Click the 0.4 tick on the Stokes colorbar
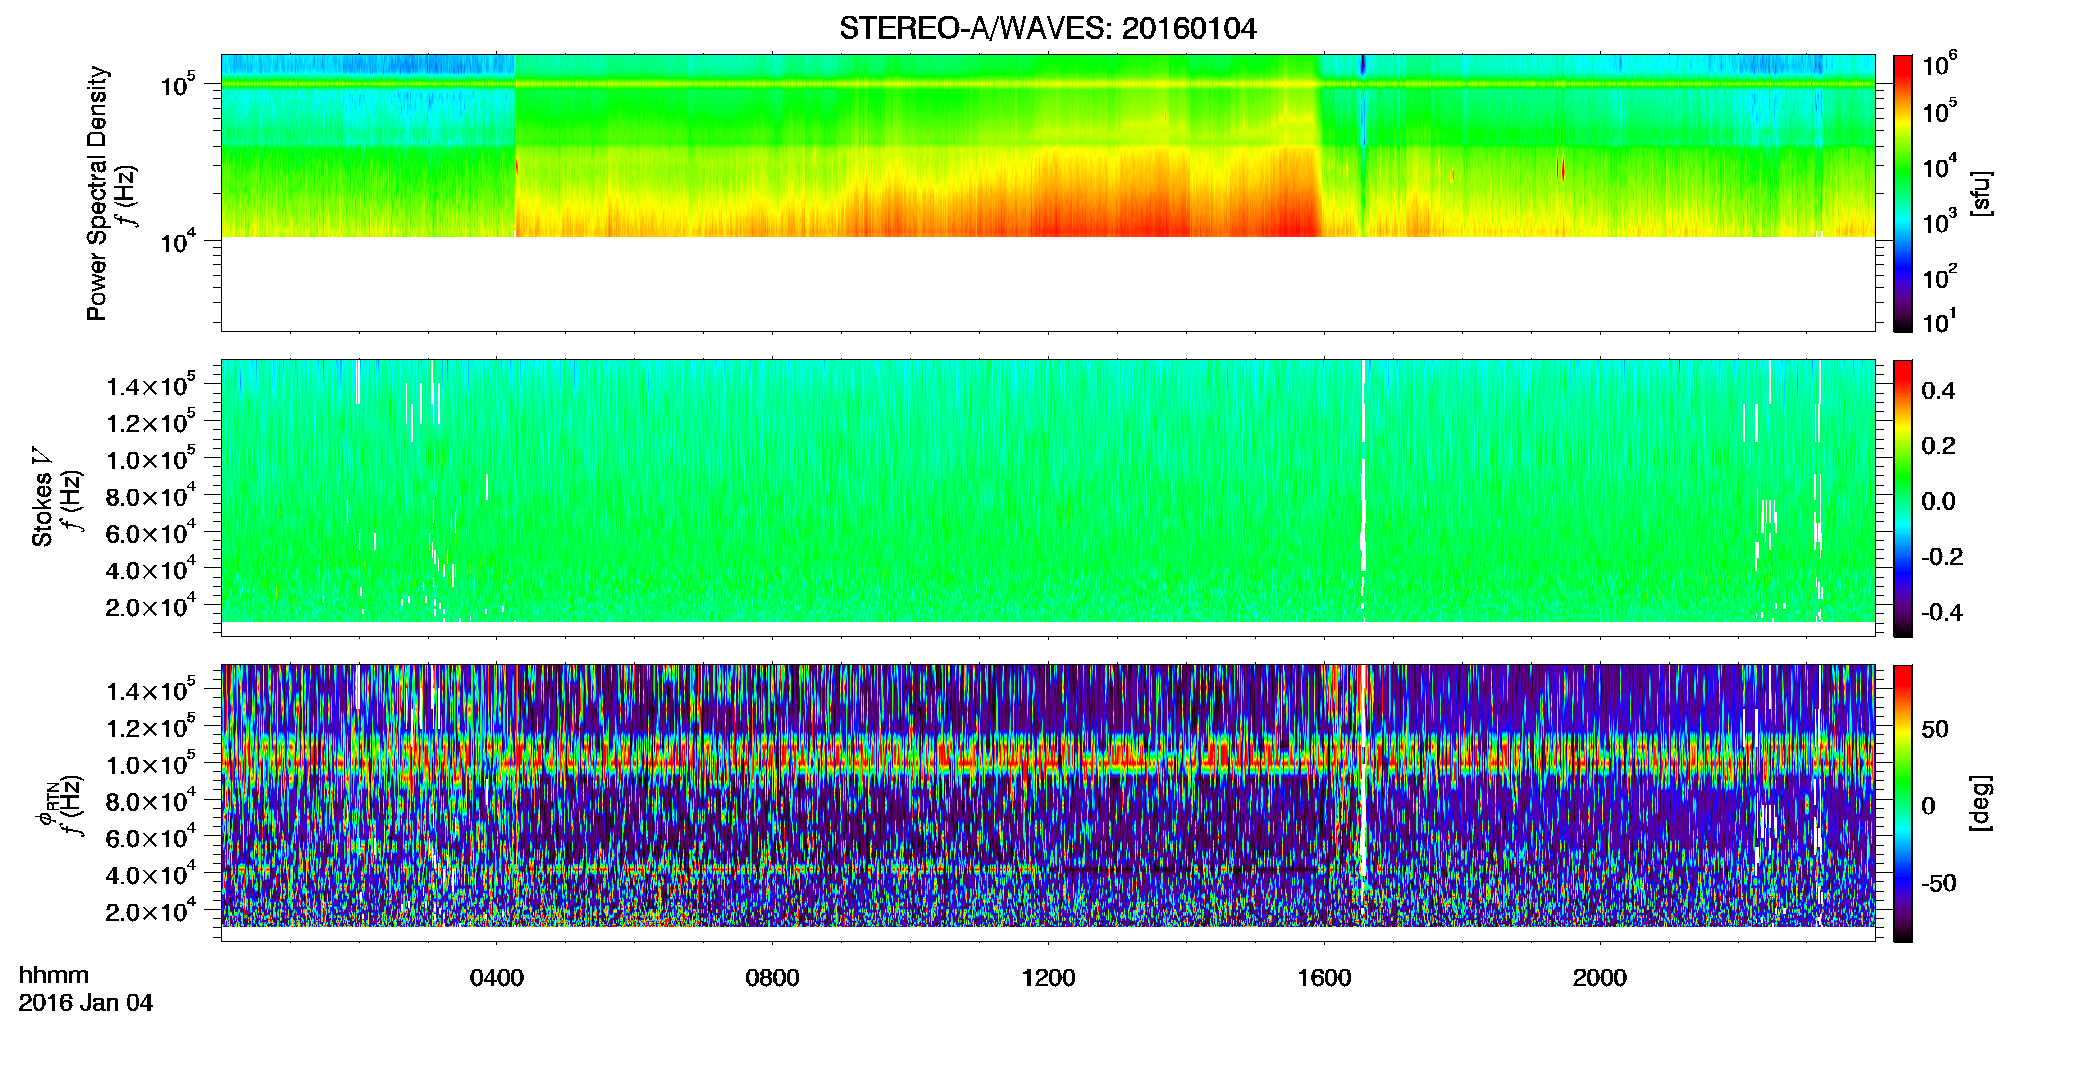Viewport: 2096px width, 1080px height. point(1938,391)
